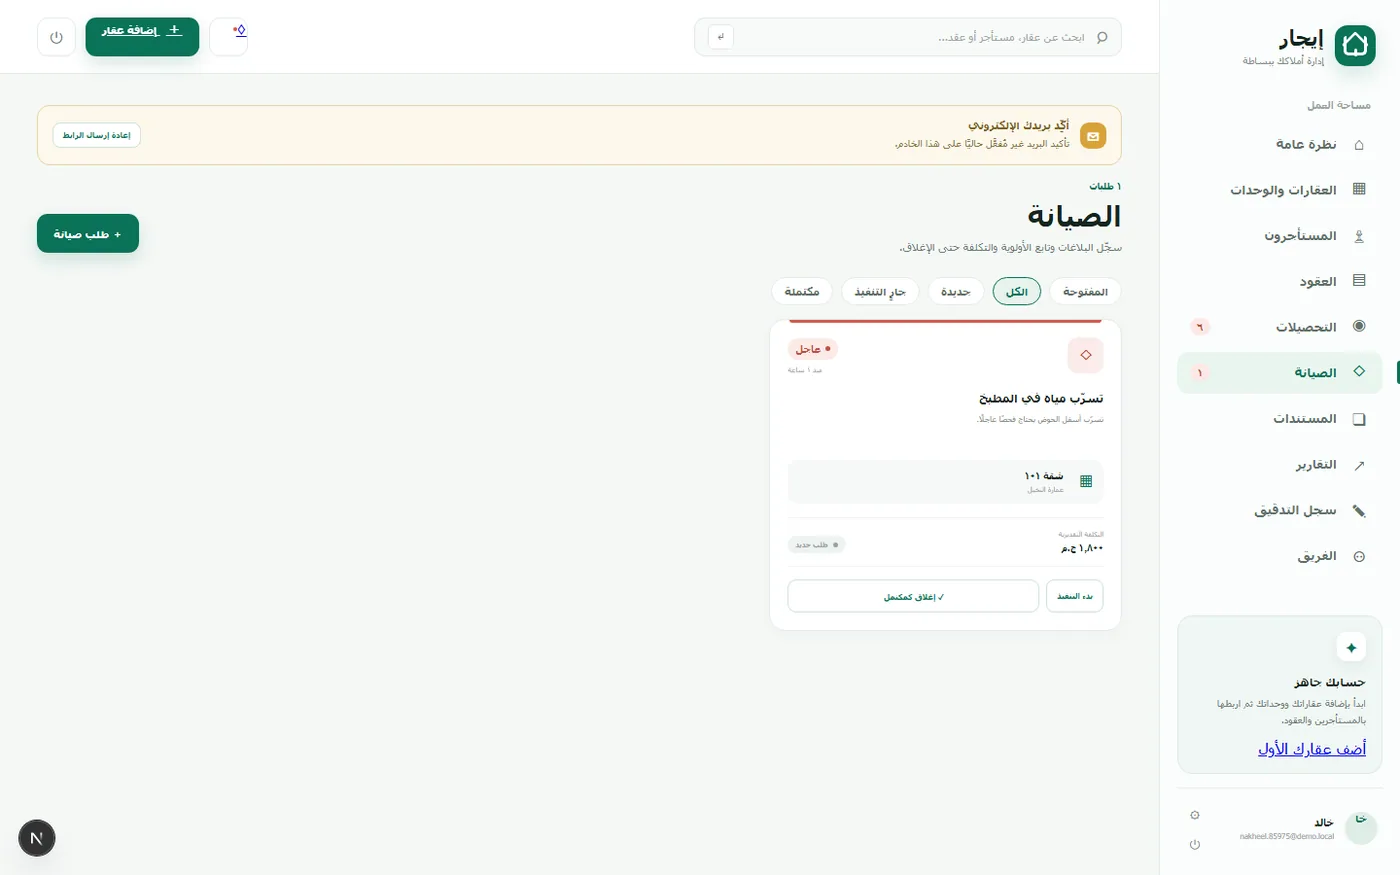Click the enter-key shortcut badge in search

coord(721,37)
